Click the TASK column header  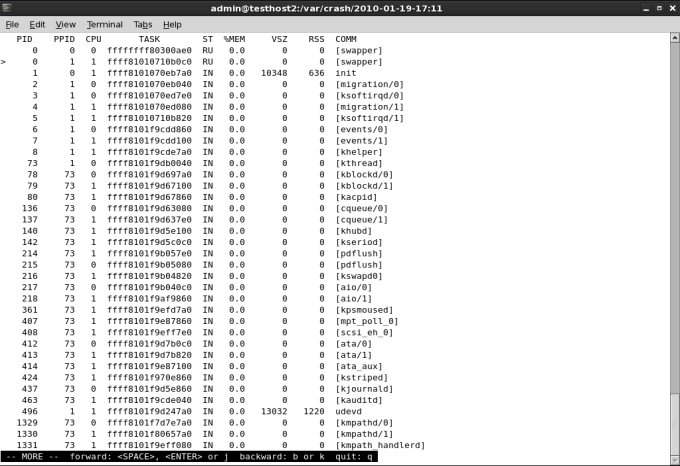tap(149, 39)
